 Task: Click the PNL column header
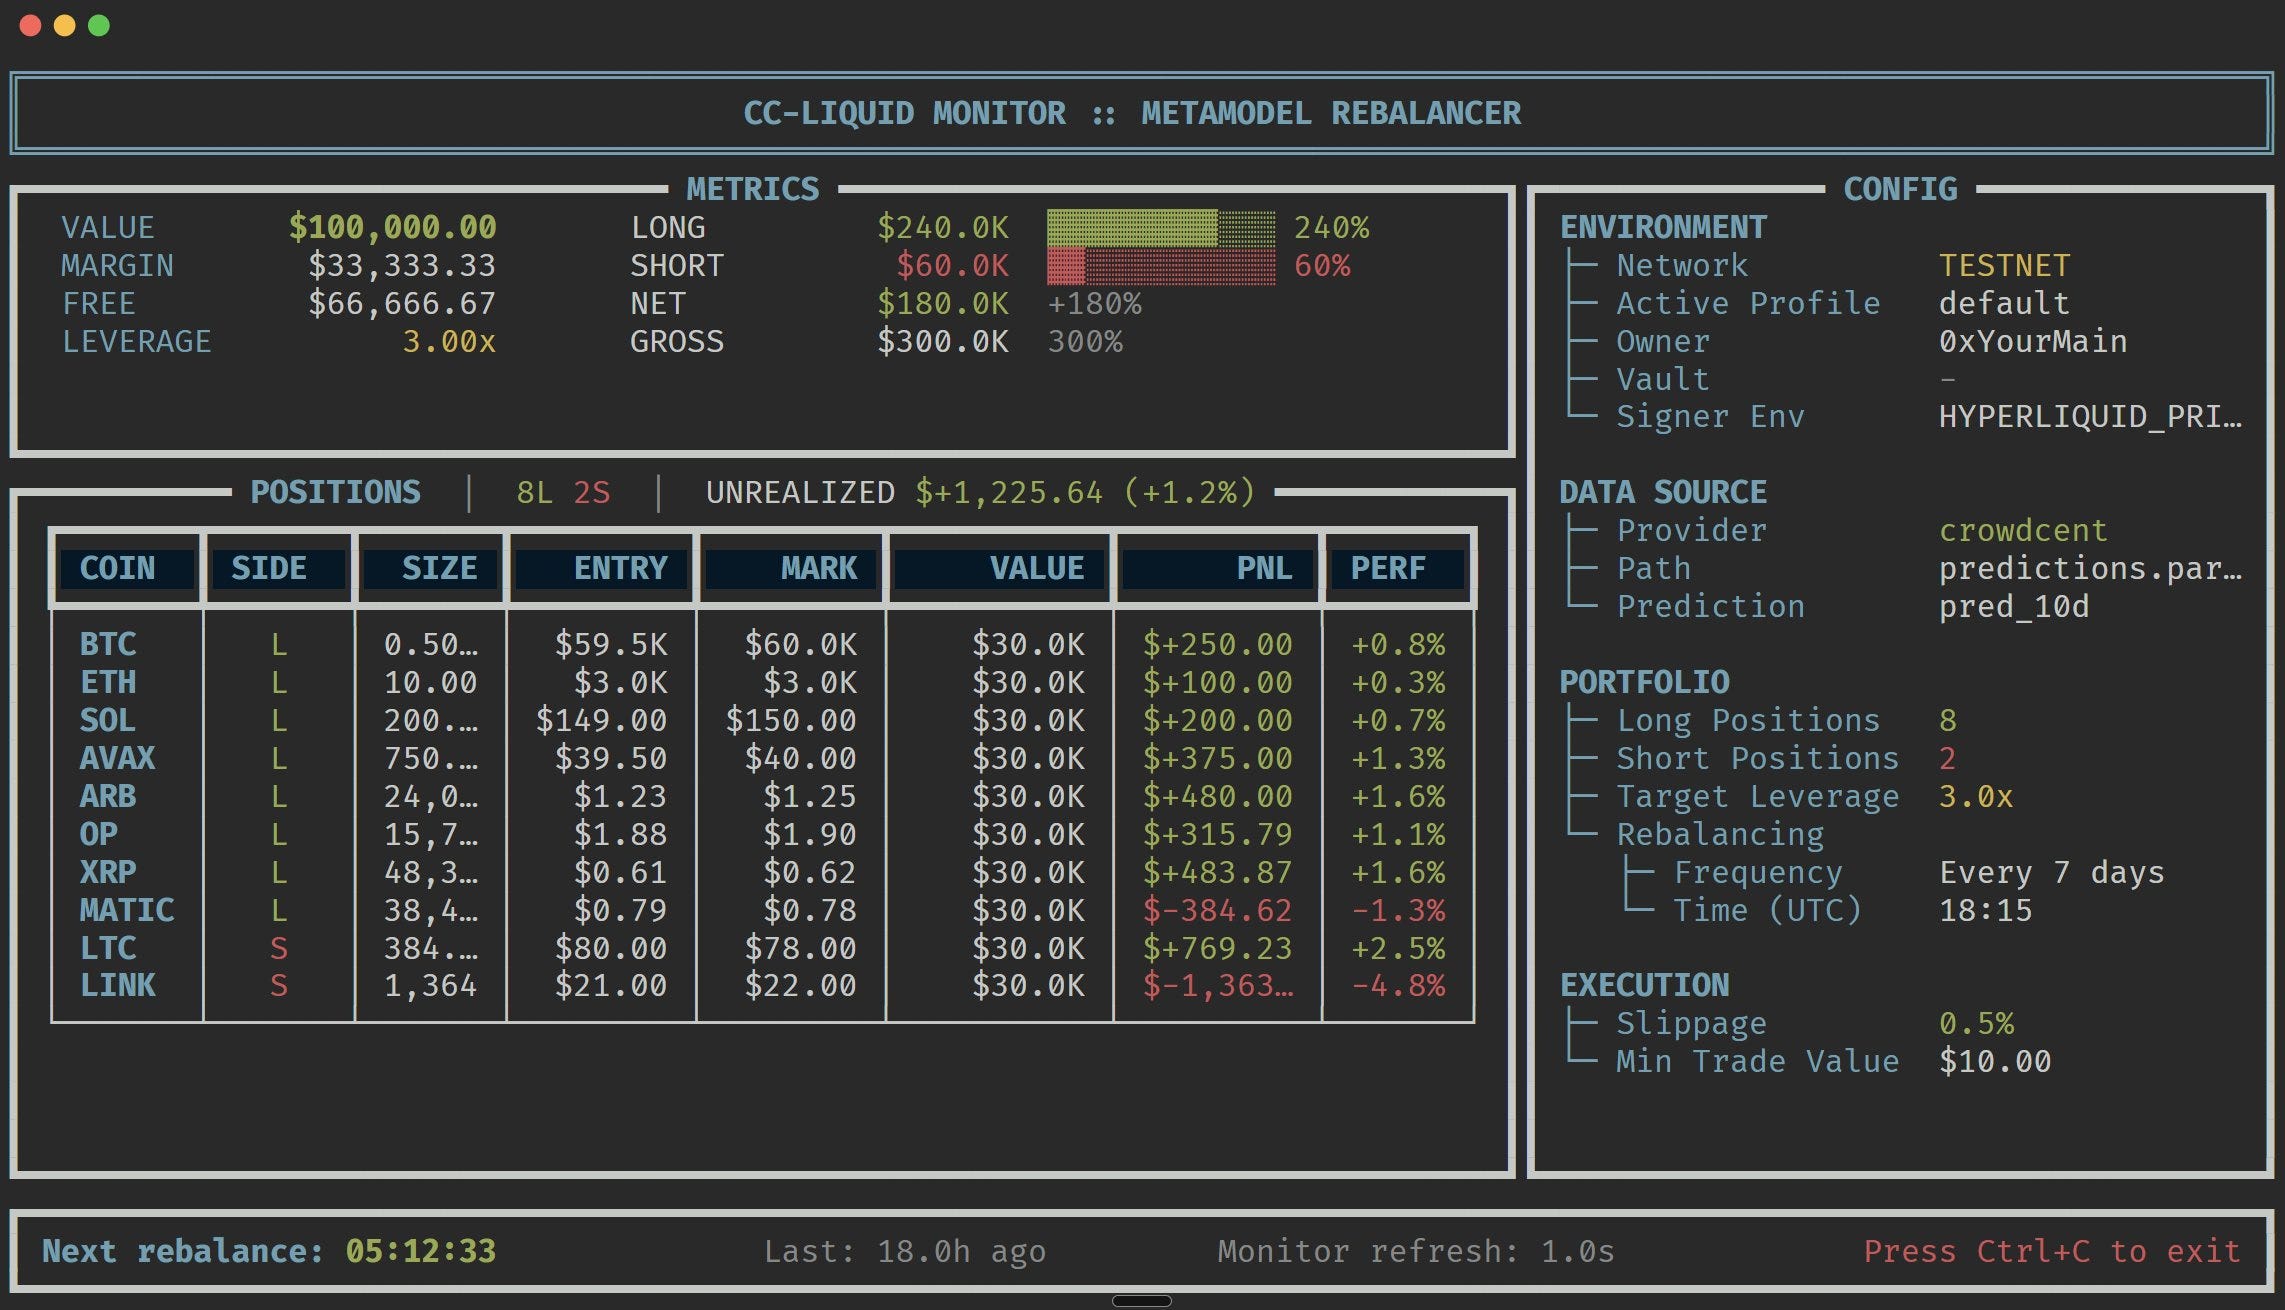click(1263, 568)
